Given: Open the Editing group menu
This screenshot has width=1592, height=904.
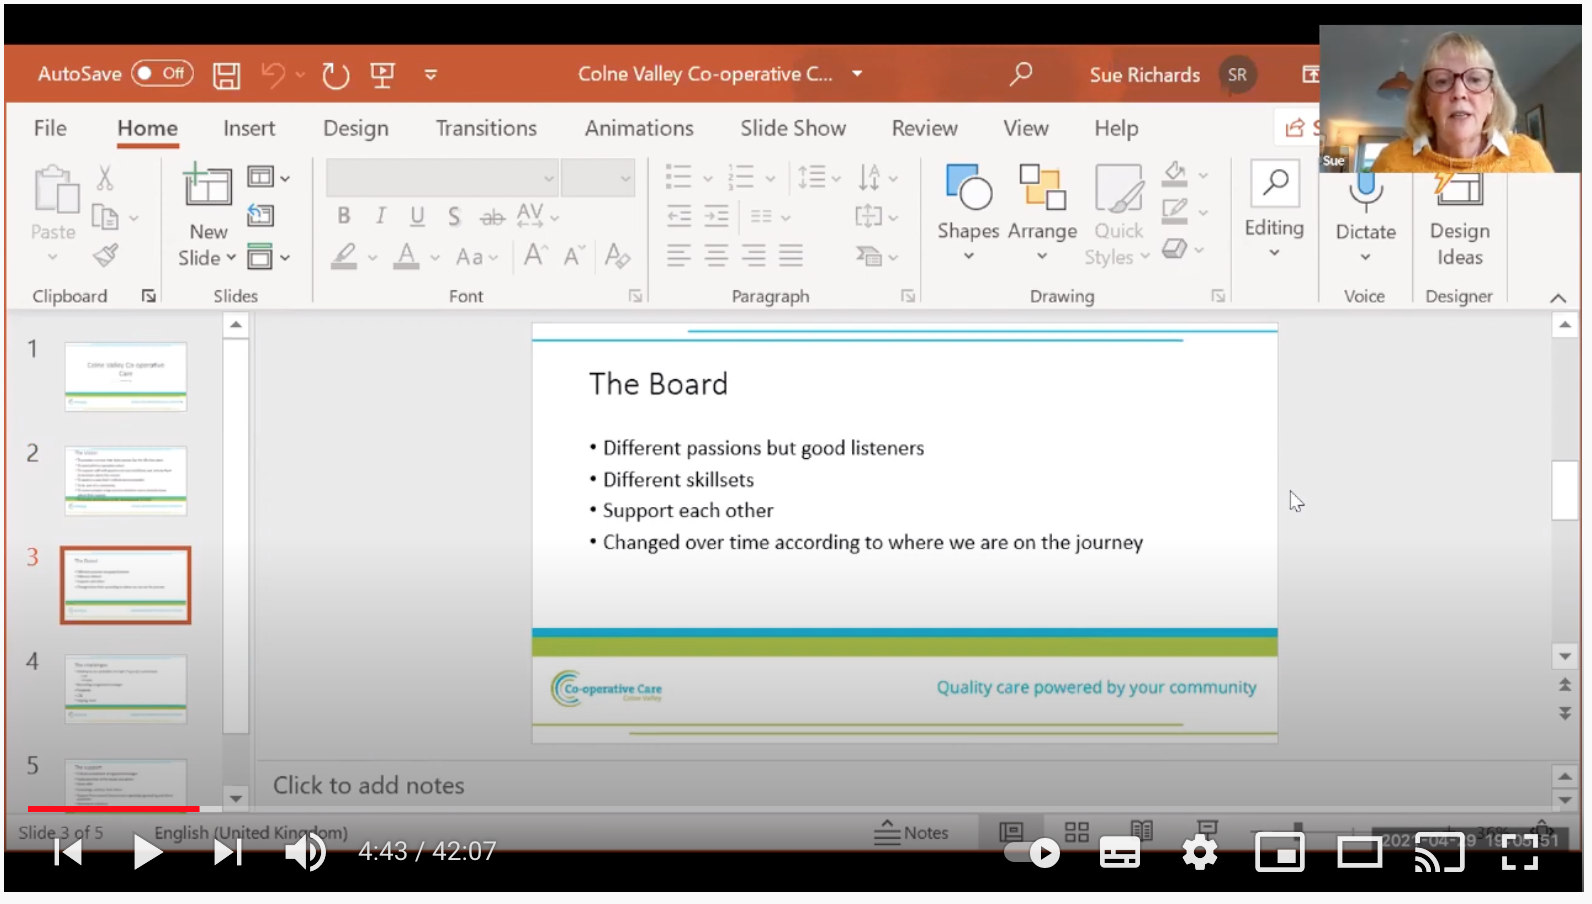Looking at the screenshot, I should (1274, 210).
